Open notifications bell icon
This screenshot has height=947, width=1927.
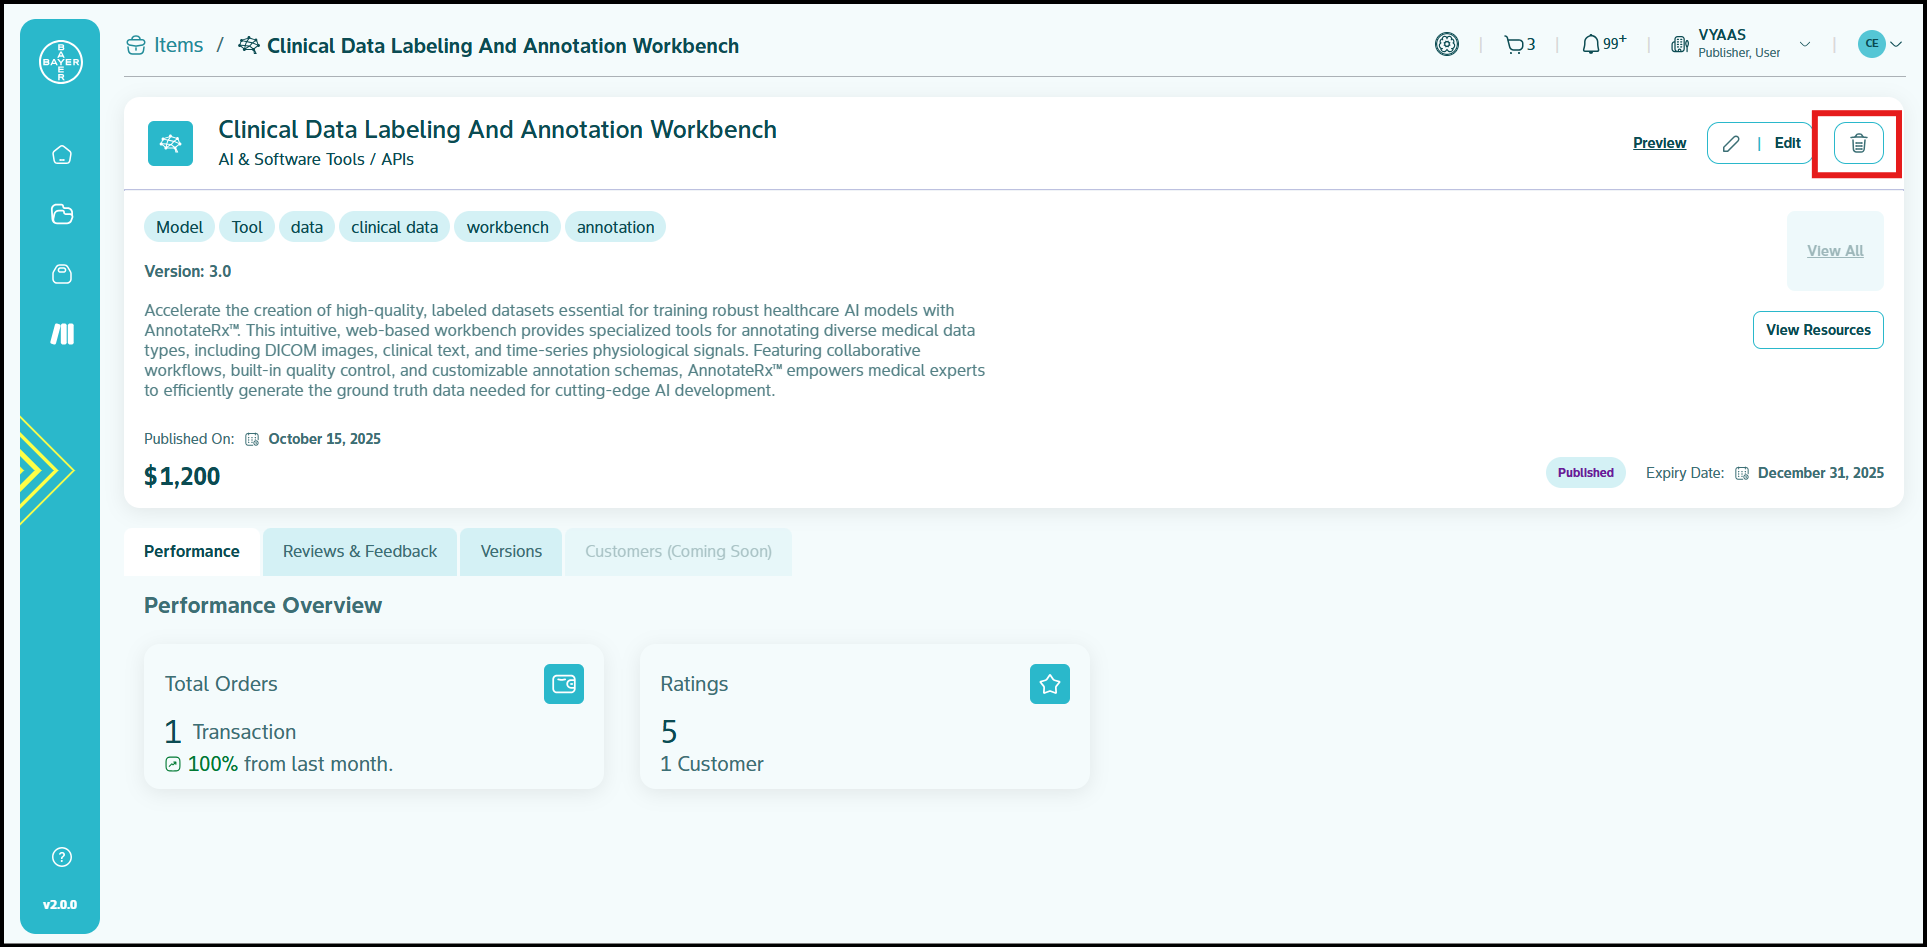click(x=1591, y=45)
